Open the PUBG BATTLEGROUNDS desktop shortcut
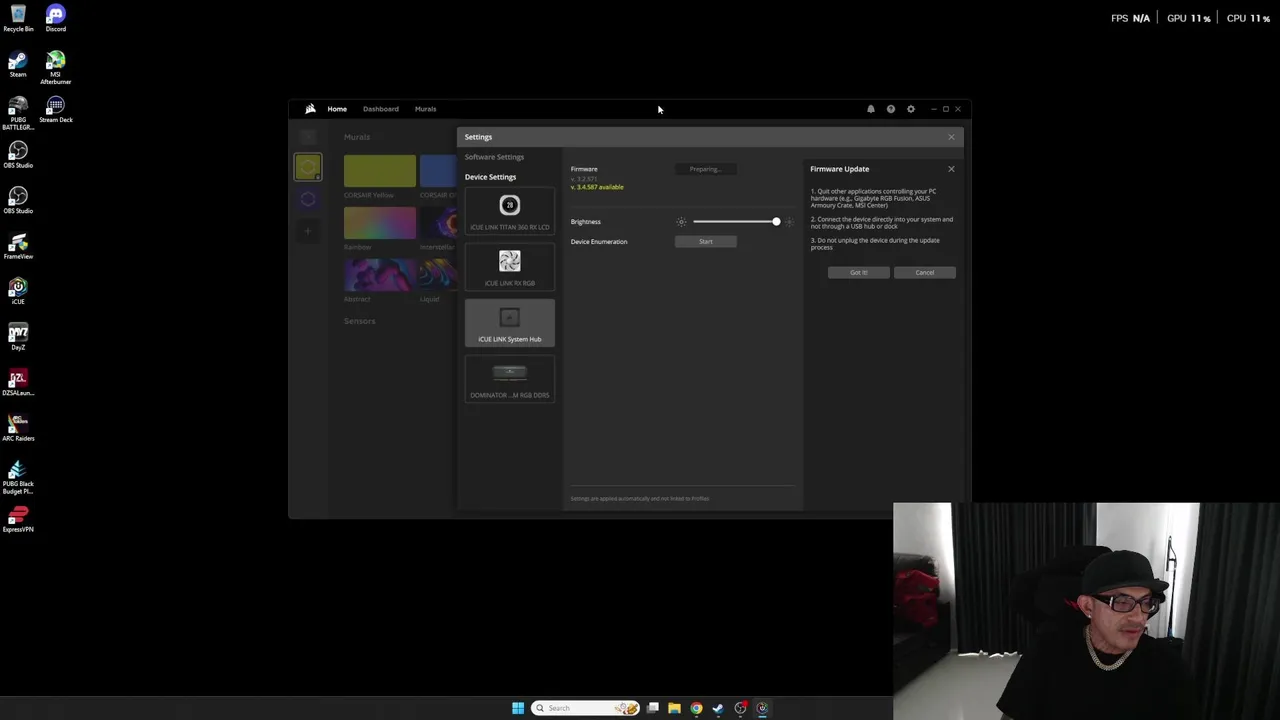Screen dimensions: 1280x720 point(18,113)
